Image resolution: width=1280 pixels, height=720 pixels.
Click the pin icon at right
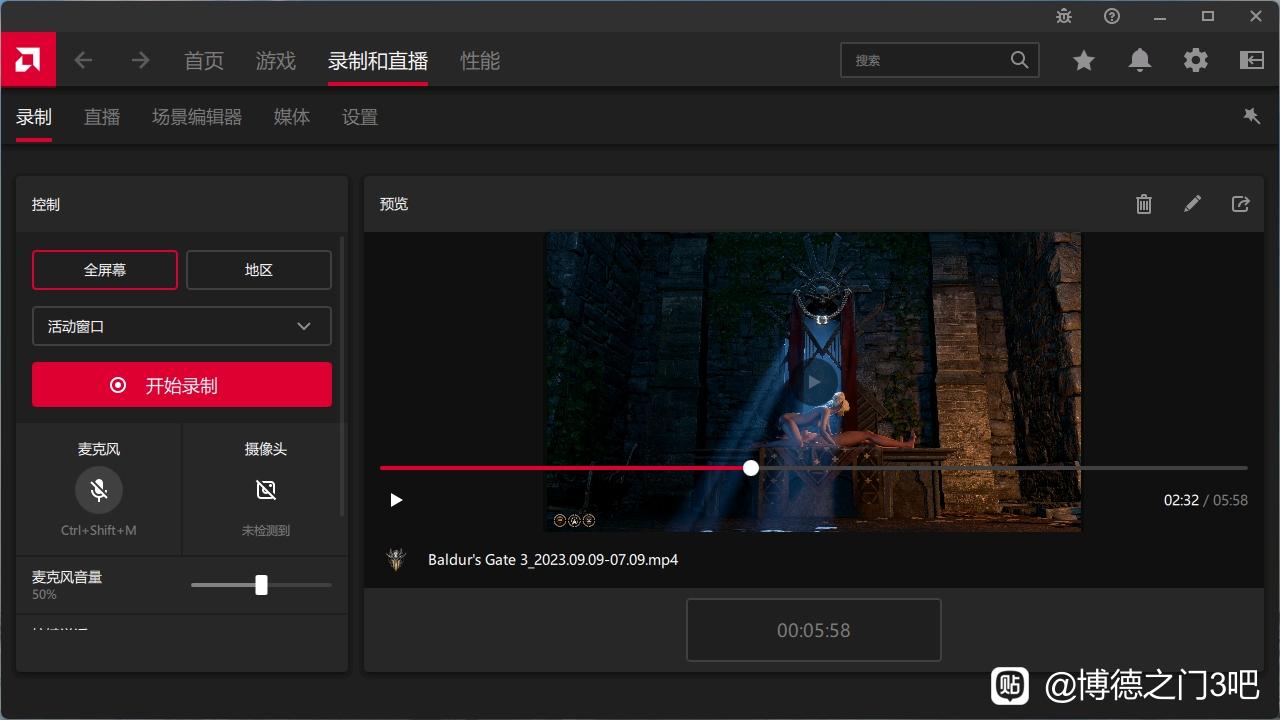click(x=1252, y=116)
